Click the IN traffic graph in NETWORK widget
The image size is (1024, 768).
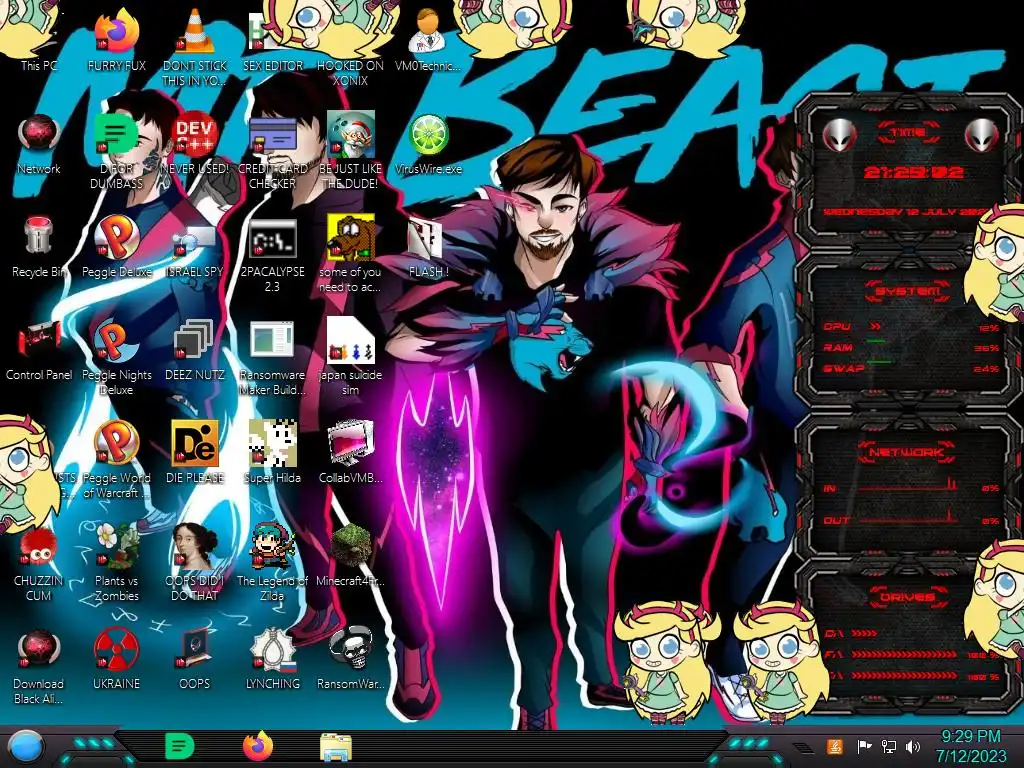pos(908,485)
